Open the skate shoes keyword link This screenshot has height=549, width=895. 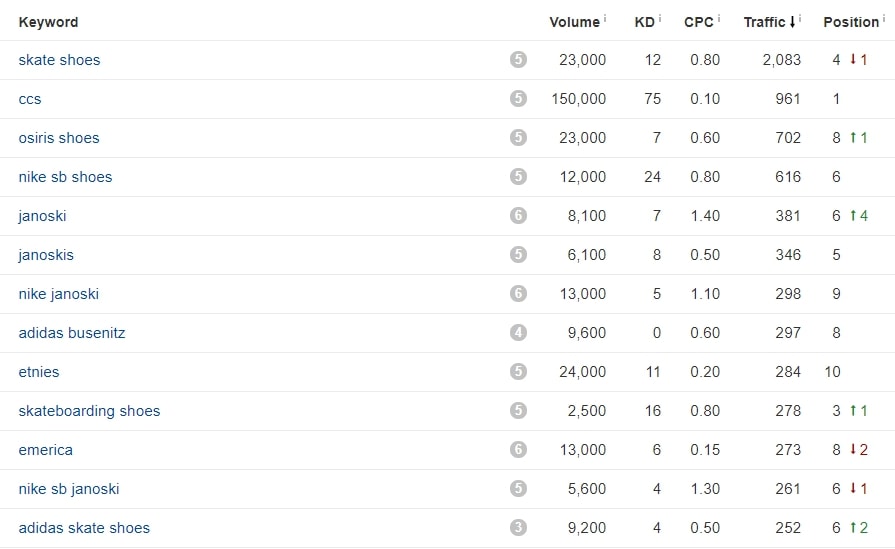[x=59, y=60]
